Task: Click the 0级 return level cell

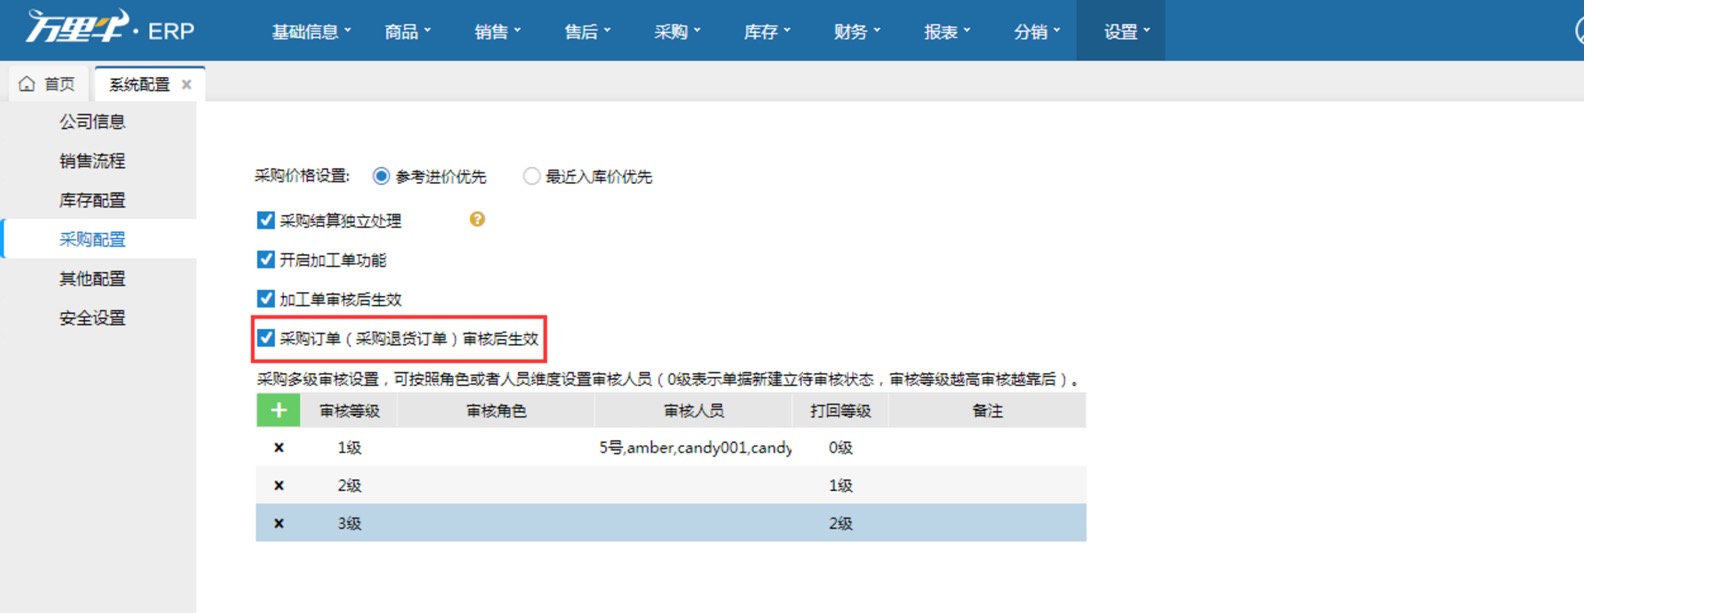Action: coord(841,448)
